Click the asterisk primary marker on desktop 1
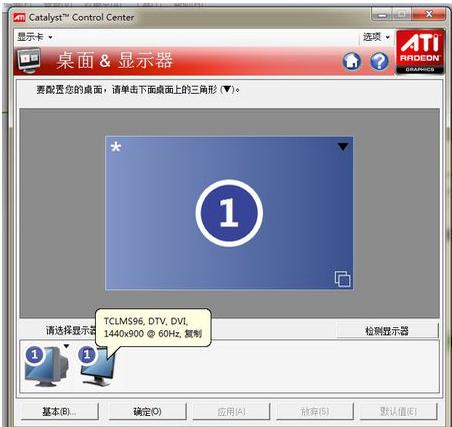This screenshot has width=452, height=427. click(x=116, y=147)
